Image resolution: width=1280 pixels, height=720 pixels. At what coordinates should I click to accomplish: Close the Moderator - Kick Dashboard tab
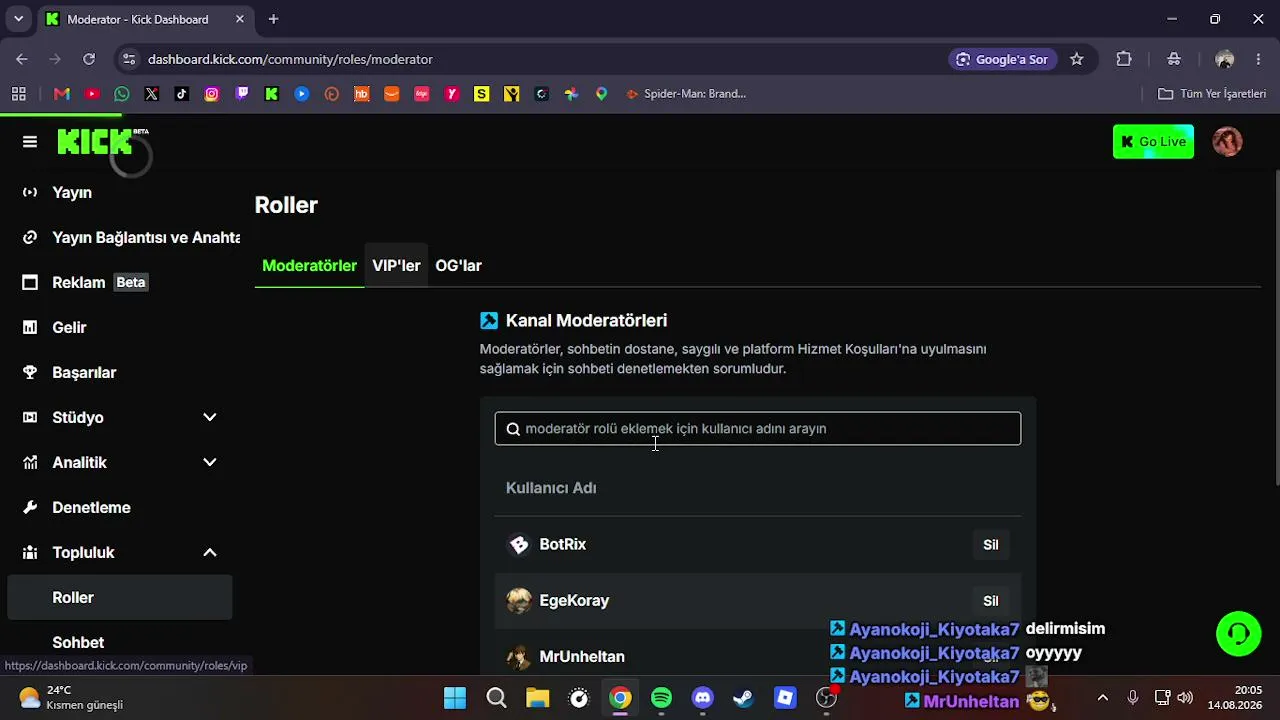pyautogui.click(x=240, y=19)
